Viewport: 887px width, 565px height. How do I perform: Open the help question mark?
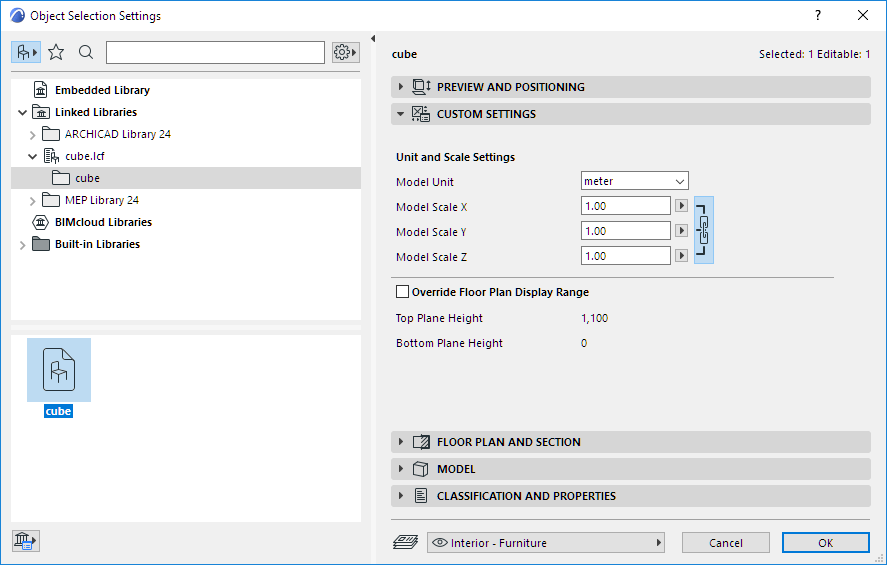818,16
